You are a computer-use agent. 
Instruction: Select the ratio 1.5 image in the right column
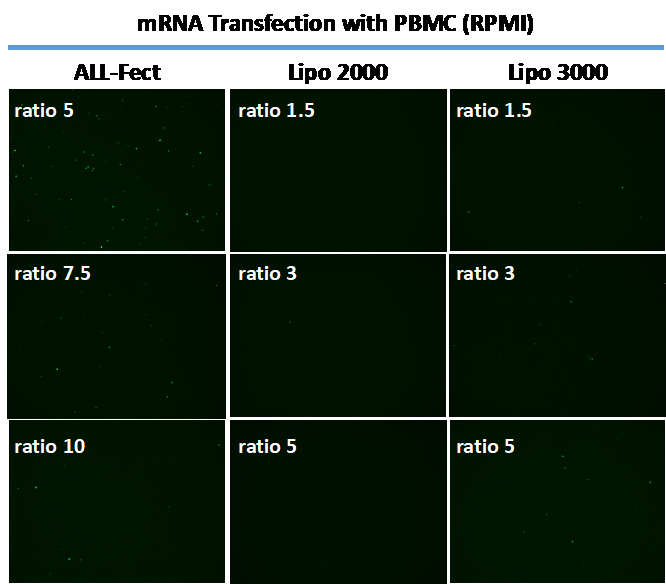556,180
